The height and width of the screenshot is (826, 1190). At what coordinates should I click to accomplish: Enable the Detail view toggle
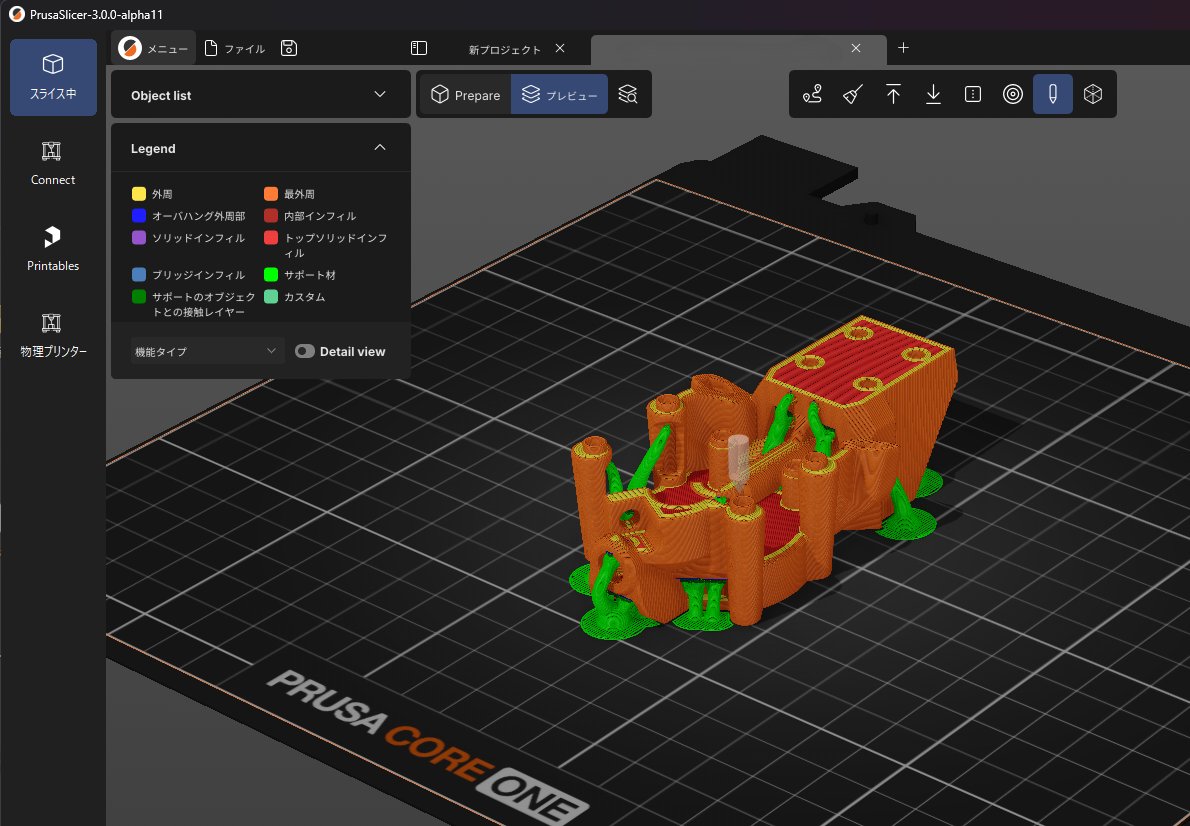pyautogui.click(x=305, y=351)
